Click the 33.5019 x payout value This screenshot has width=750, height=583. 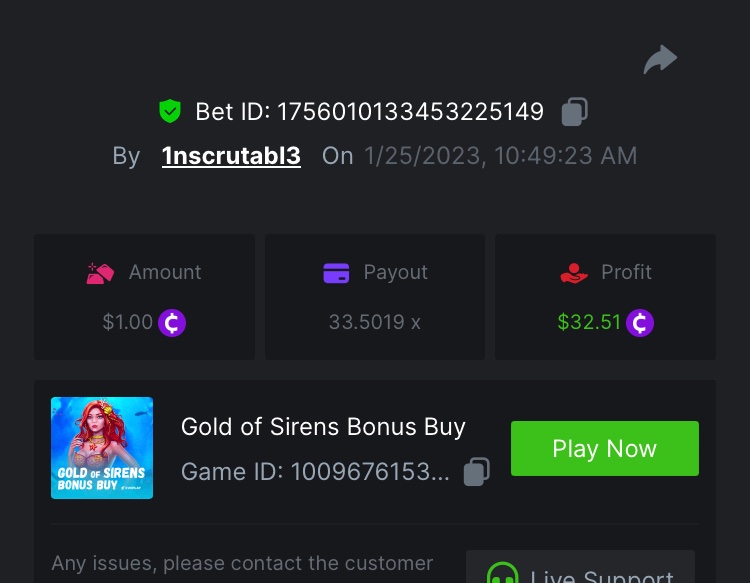(x=375, y=323)
